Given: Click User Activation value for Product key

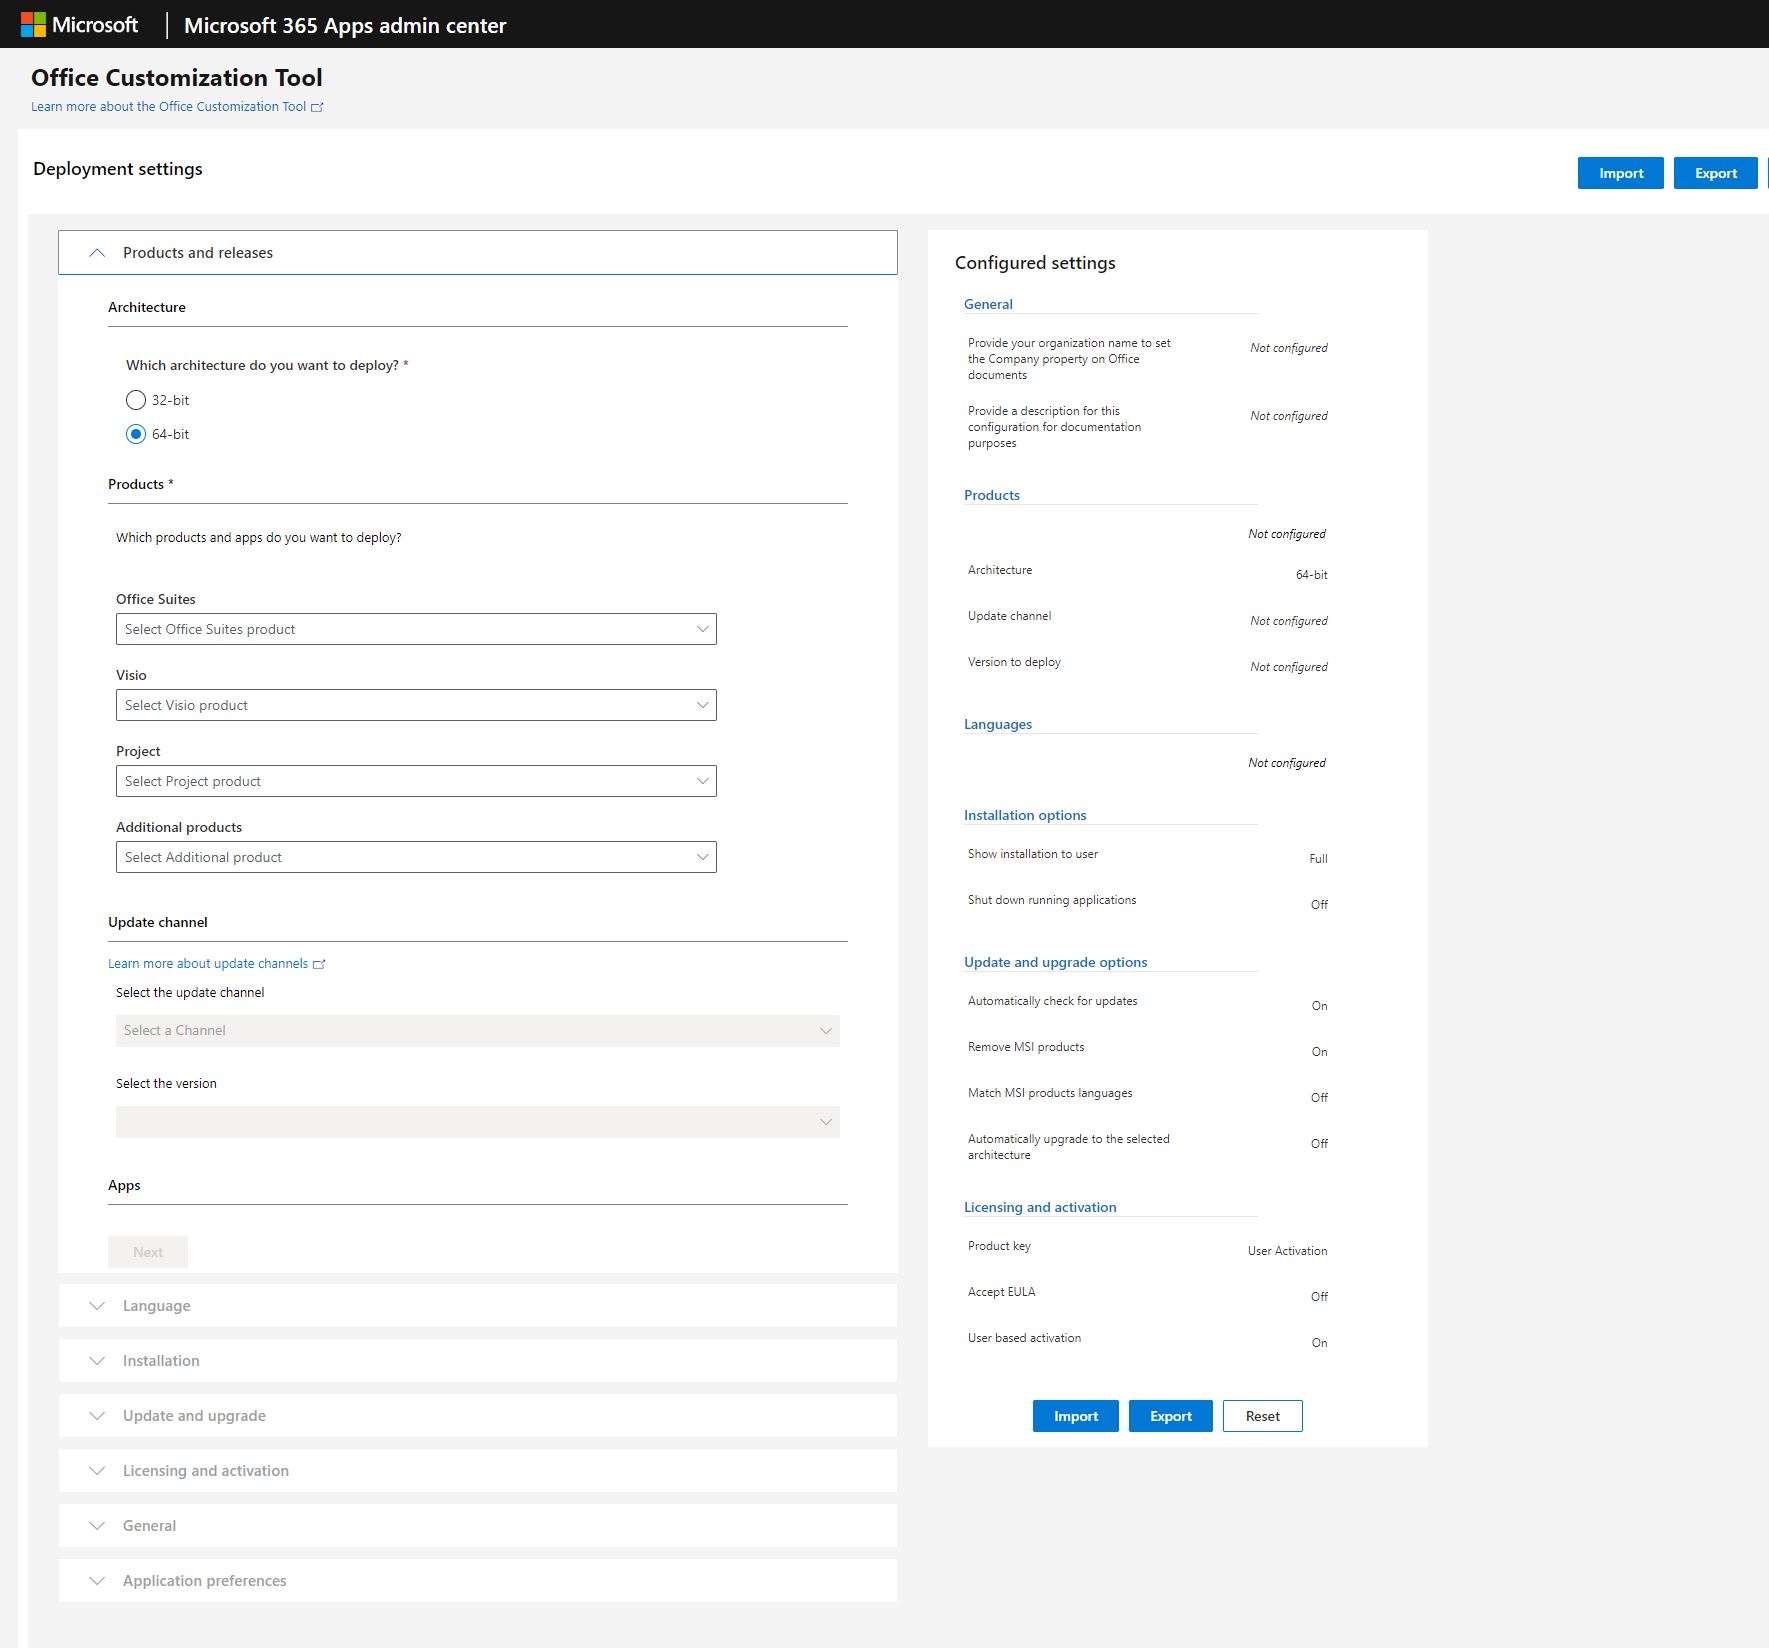Looking at the screenshot, I should point(1288,1251).
